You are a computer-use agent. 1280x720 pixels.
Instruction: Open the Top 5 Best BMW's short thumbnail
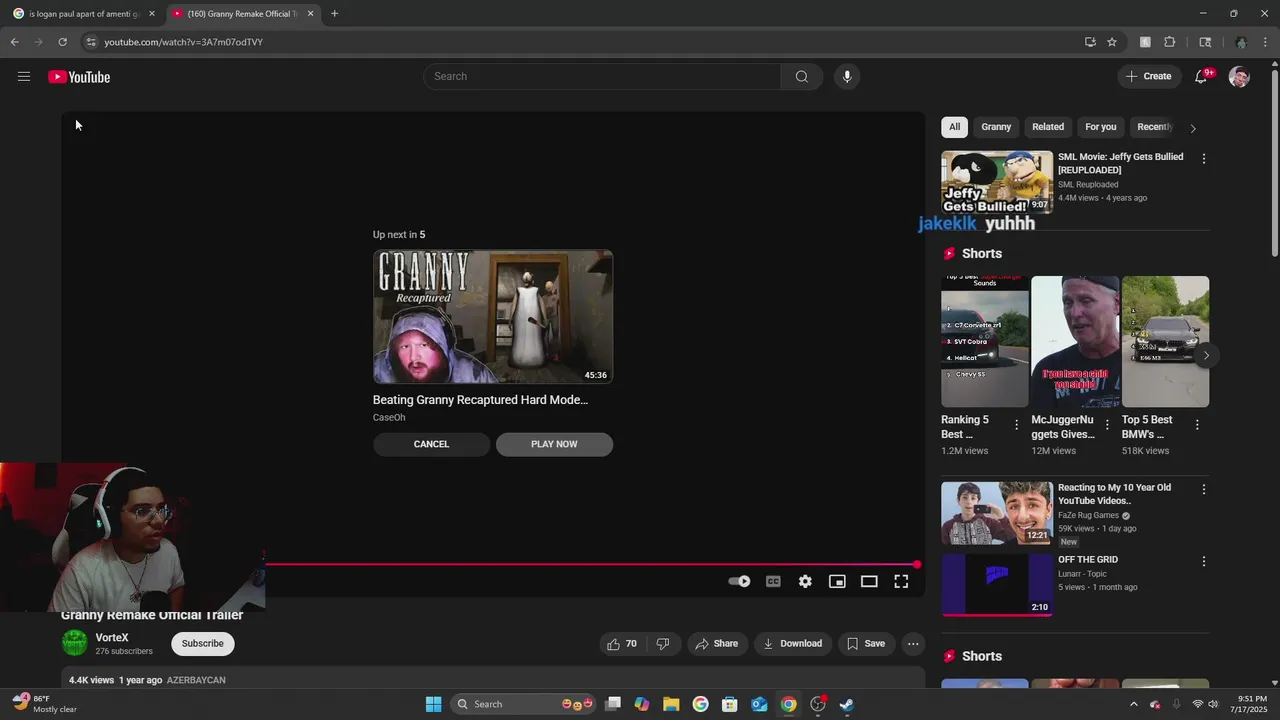point(1165,342)
